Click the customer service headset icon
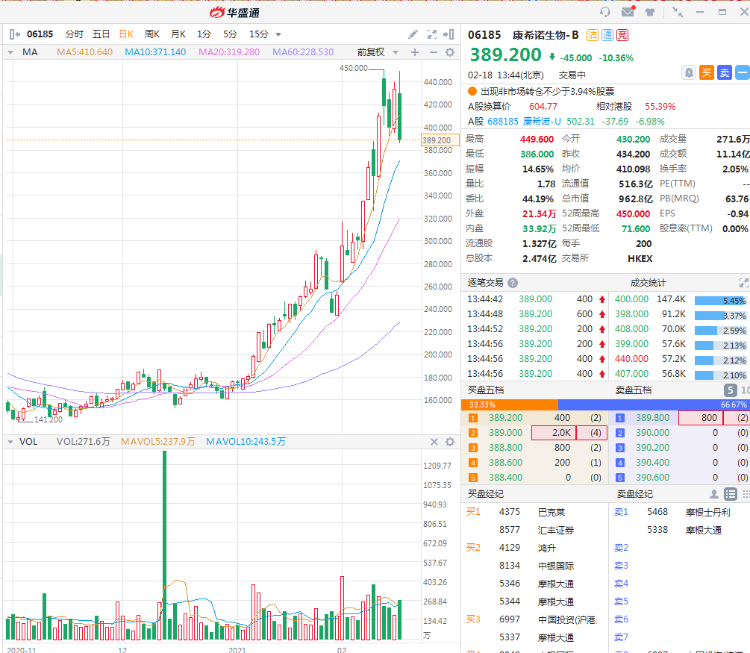The image size is (750, 653). (605, 12)
